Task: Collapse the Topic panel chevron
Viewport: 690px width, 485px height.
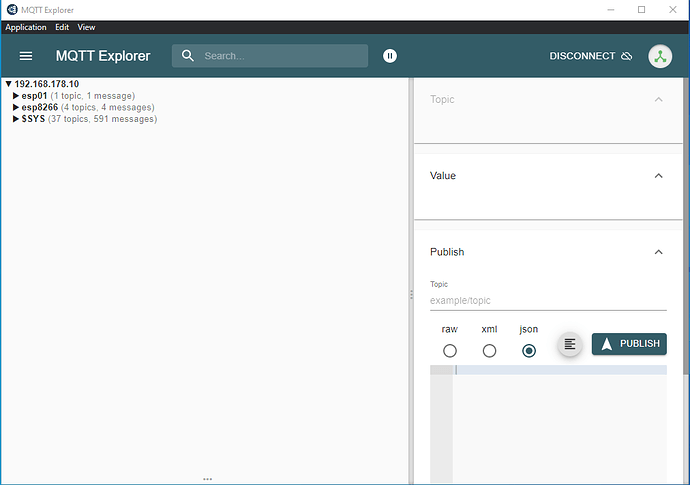Action: click(658, 99)
